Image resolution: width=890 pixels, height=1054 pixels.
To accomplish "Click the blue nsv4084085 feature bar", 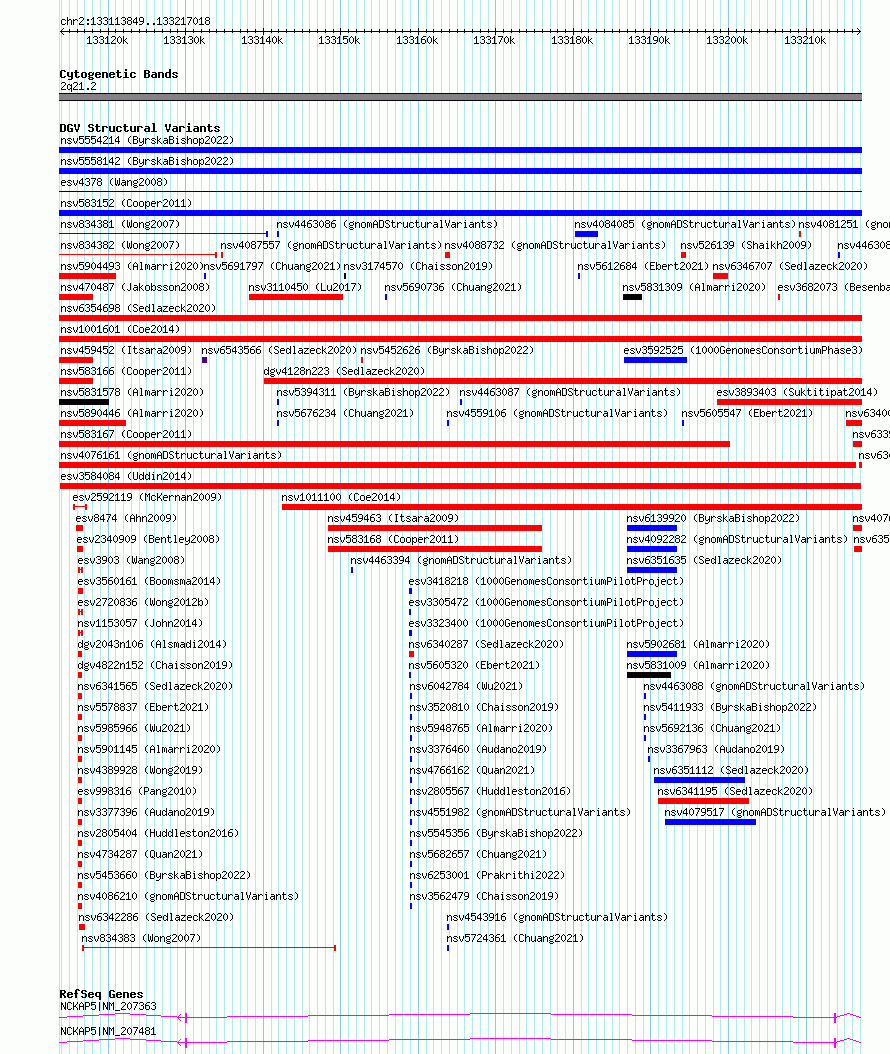I will click(586, 234).
